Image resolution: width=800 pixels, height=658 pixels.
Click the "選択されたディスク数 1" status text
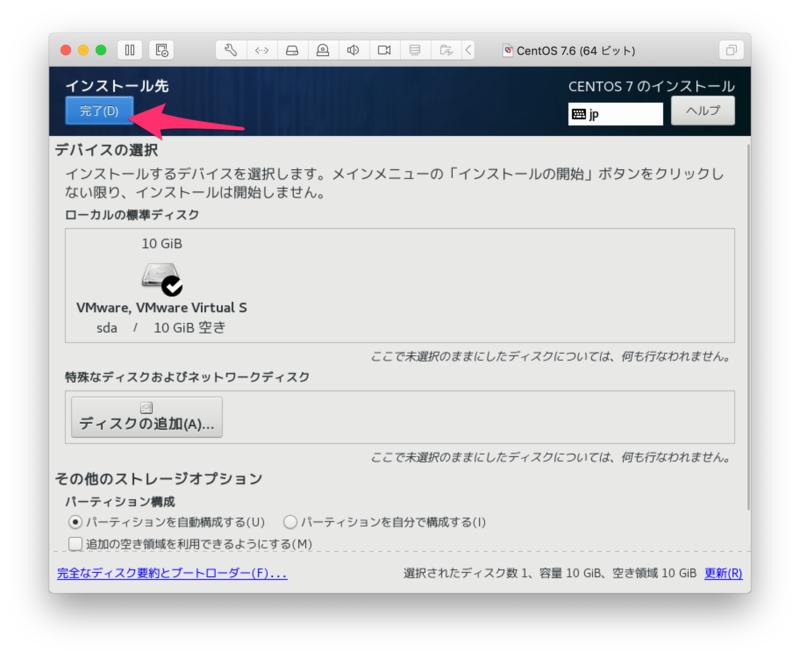[x=464, y=573]
